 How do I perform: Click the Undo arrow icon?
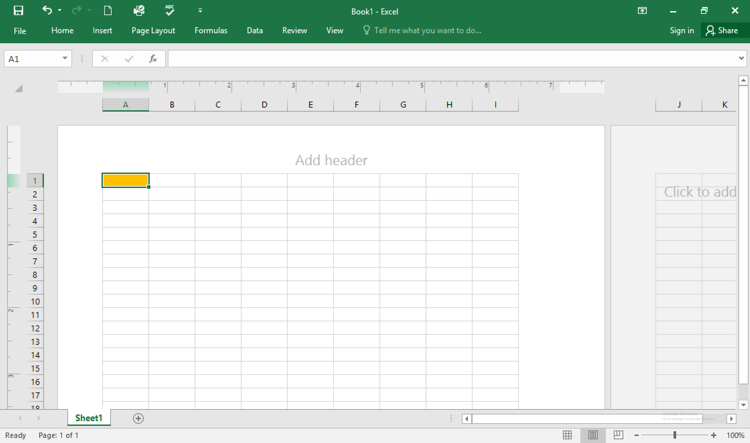point(46,11)
